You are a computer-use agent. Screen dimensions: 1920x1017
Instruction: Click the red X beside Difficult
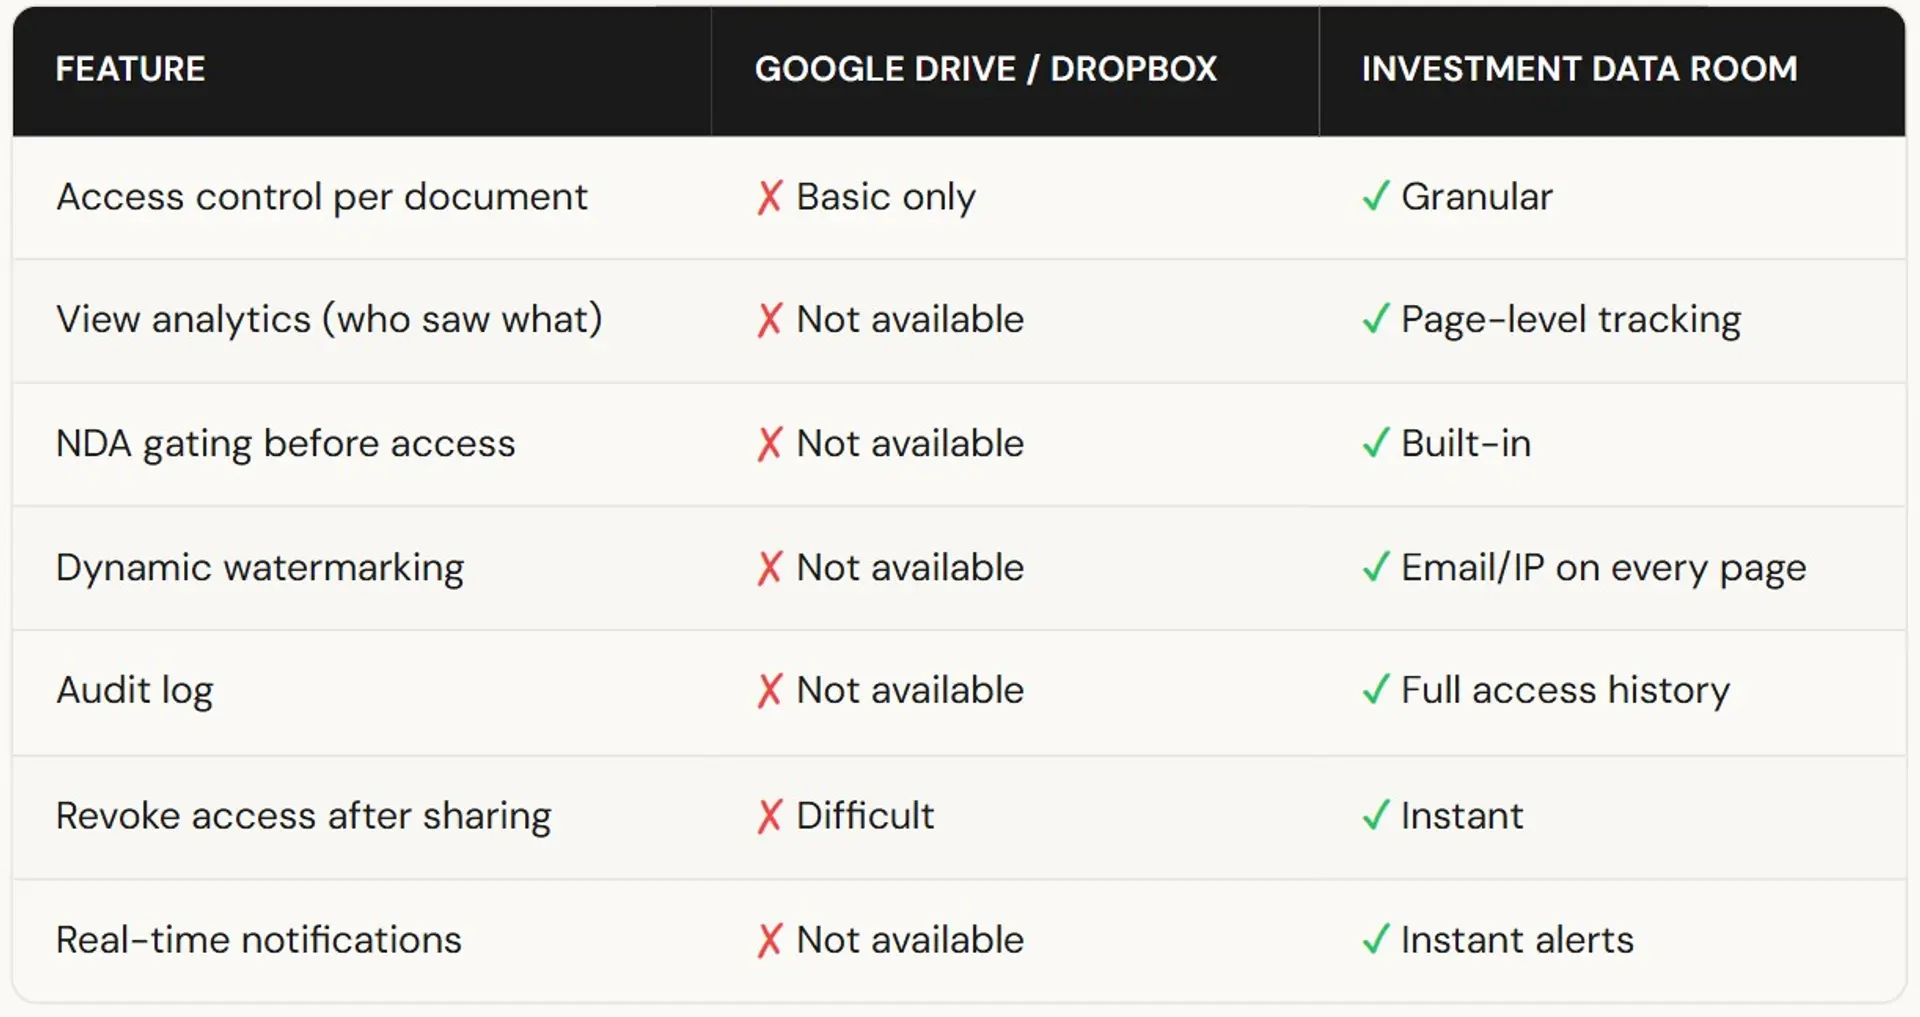click(x=769, y=816)
